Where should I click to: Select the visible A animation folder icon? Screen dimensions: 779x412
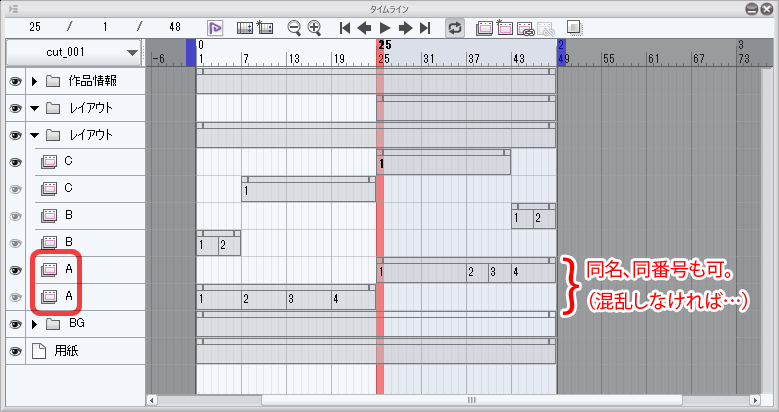[x=49, y=269]
